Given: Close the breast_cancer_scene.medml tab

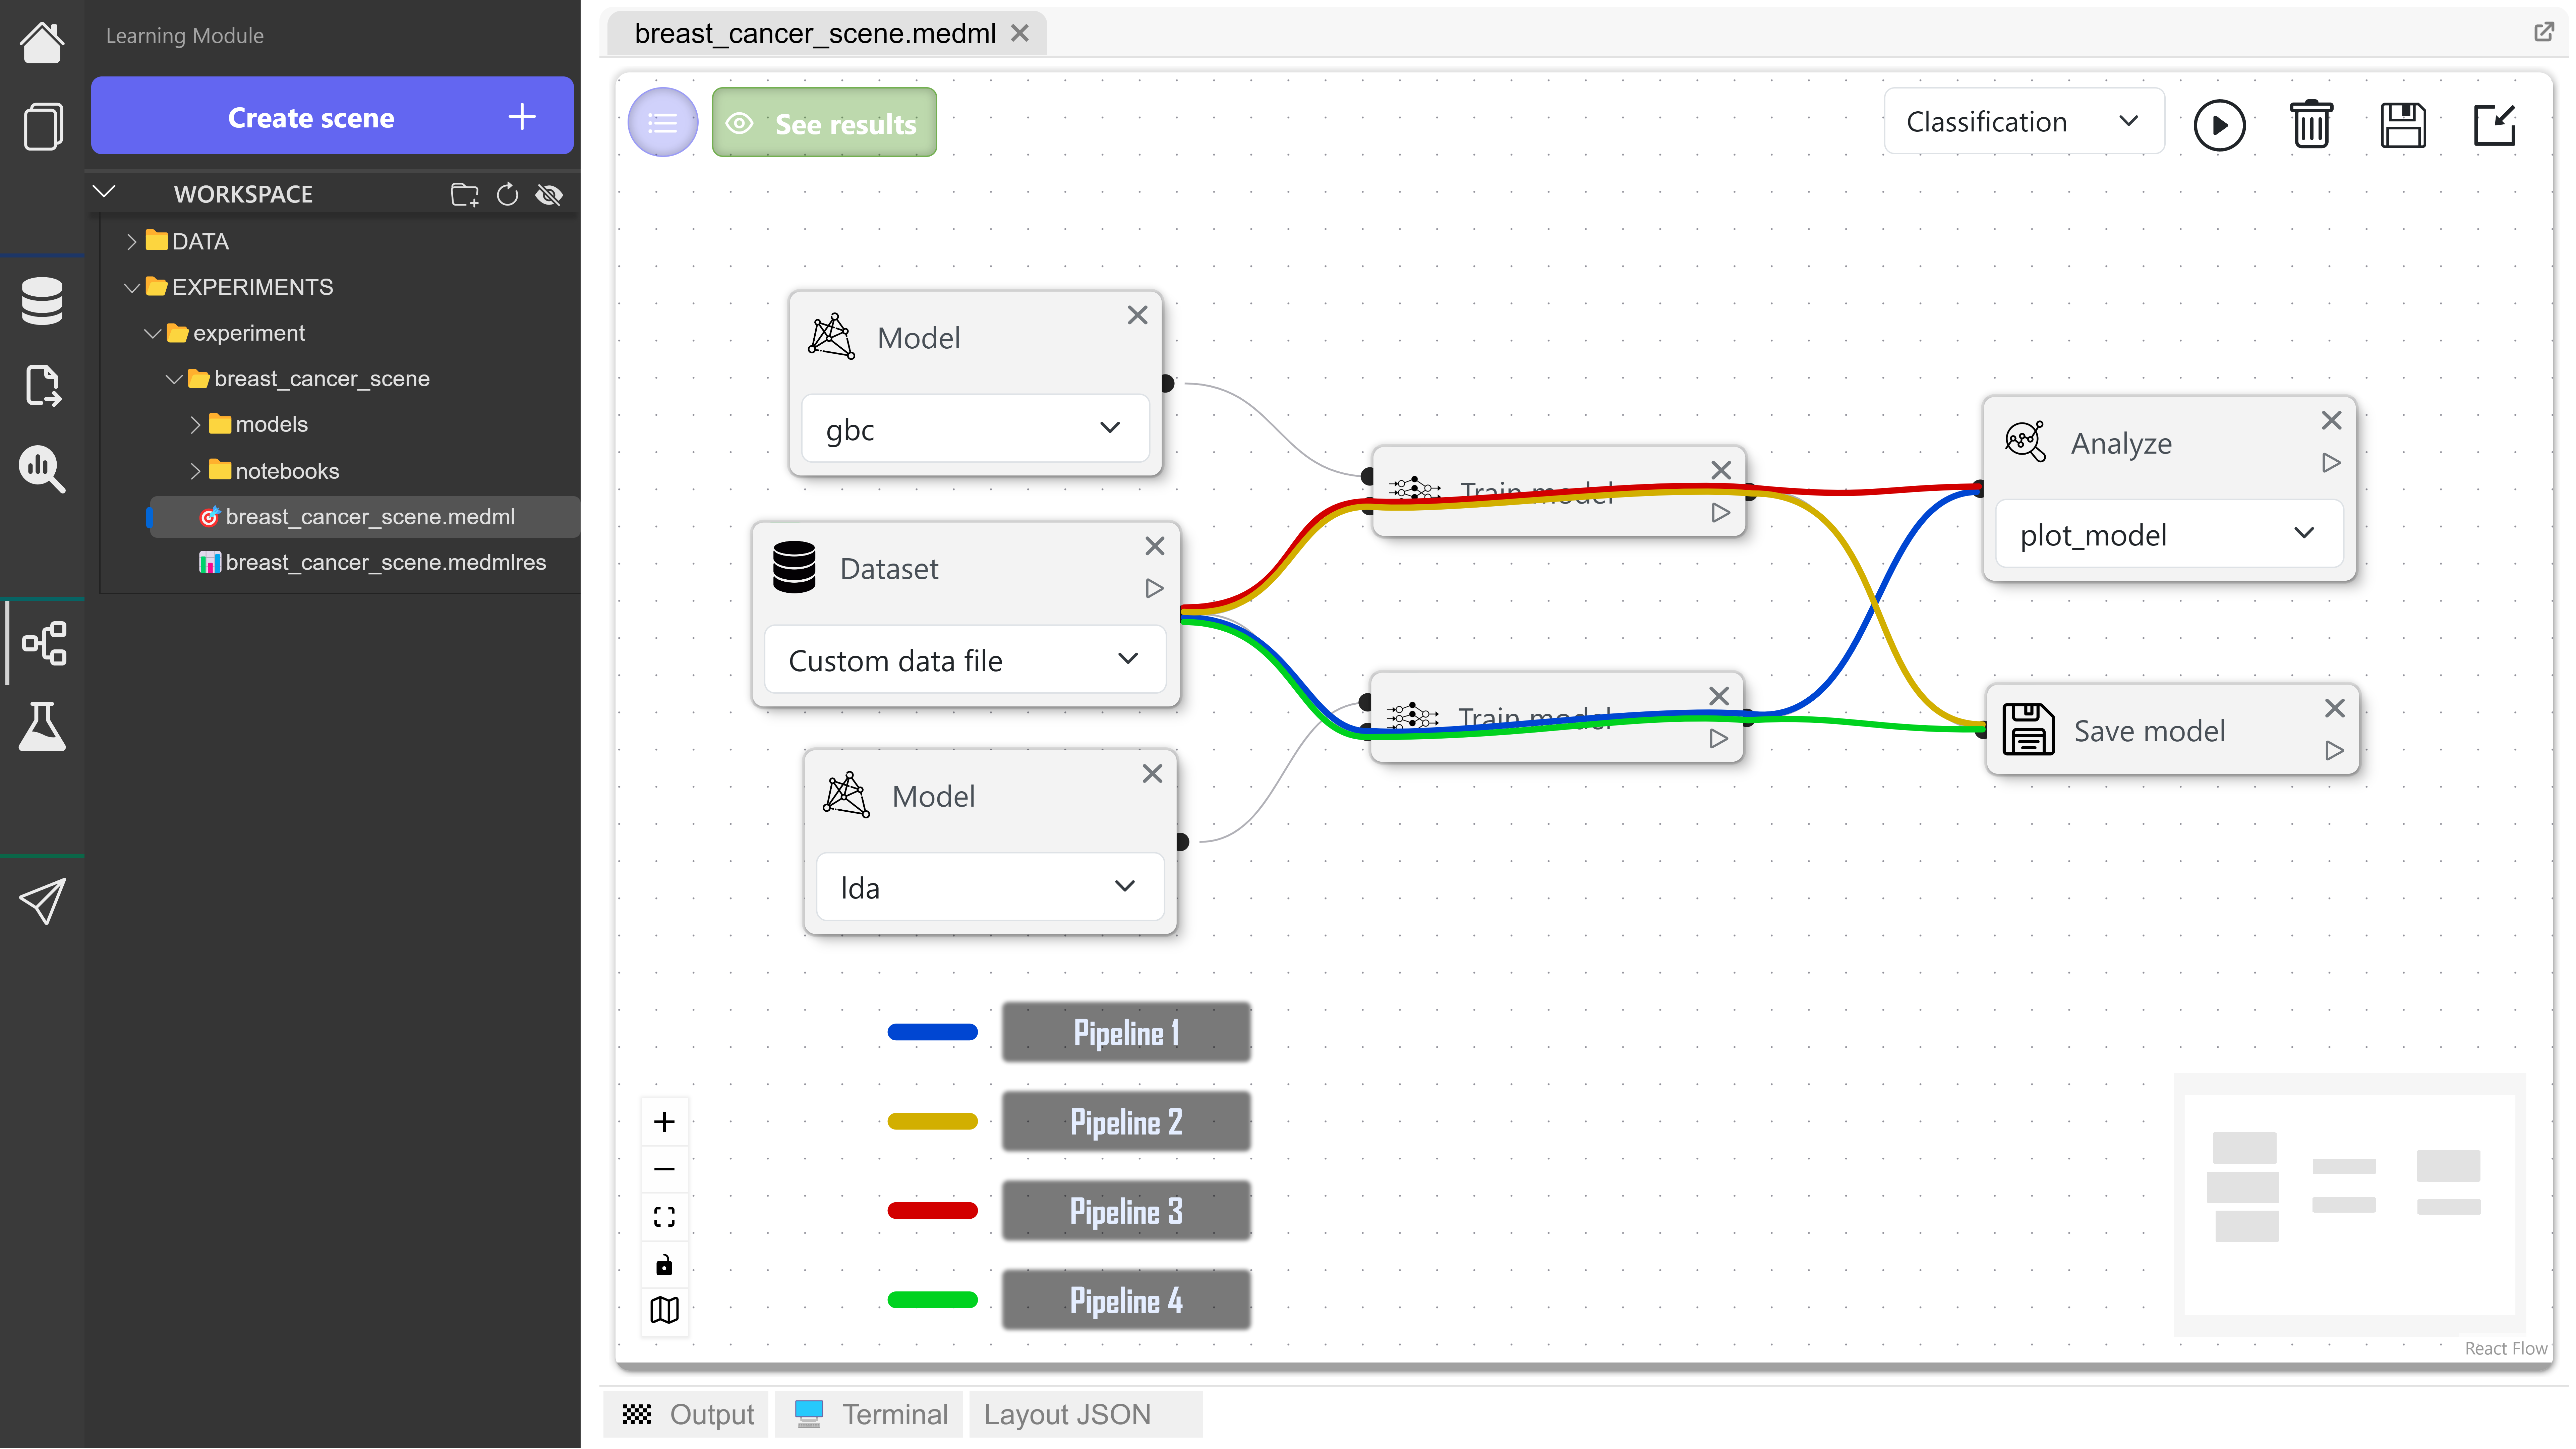Looking at the screenshot, I should 1019,33.
